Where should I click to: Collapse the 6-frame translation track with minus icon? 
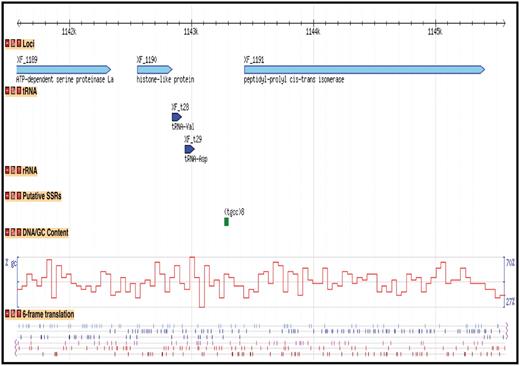(x=7, y=314)
